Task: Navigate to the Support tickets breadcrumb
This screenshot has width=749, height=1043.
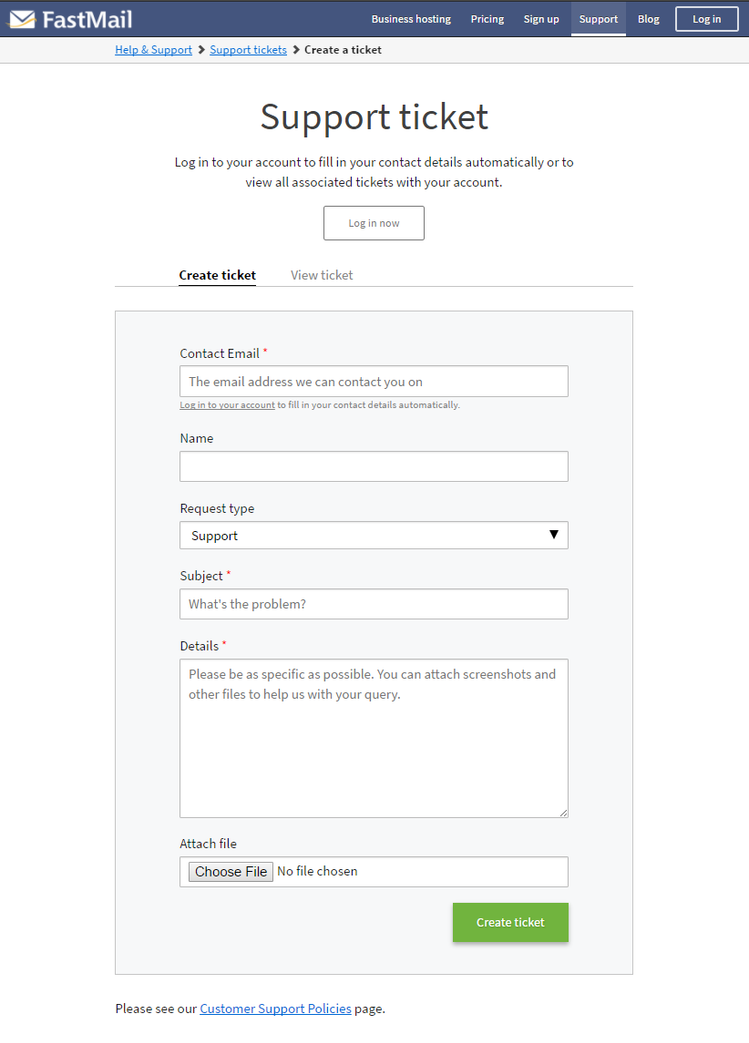Action: [x=248, y=50]
